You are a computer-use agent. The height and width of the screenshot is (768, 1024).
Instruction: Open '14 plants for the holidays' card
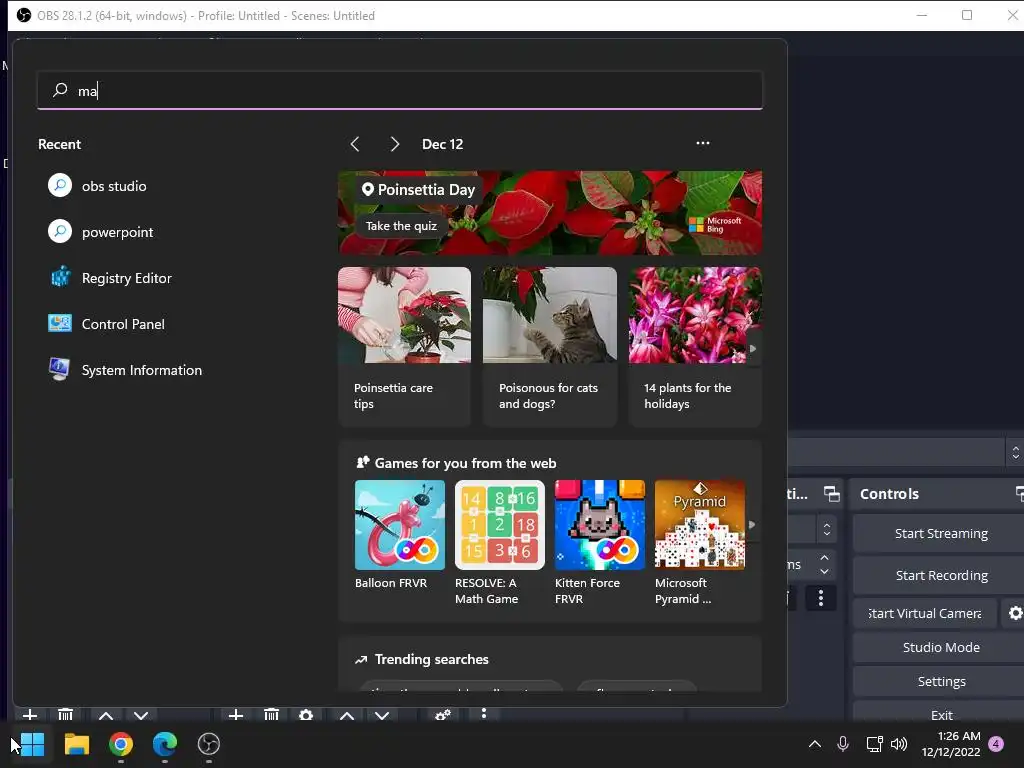point(695,346)
